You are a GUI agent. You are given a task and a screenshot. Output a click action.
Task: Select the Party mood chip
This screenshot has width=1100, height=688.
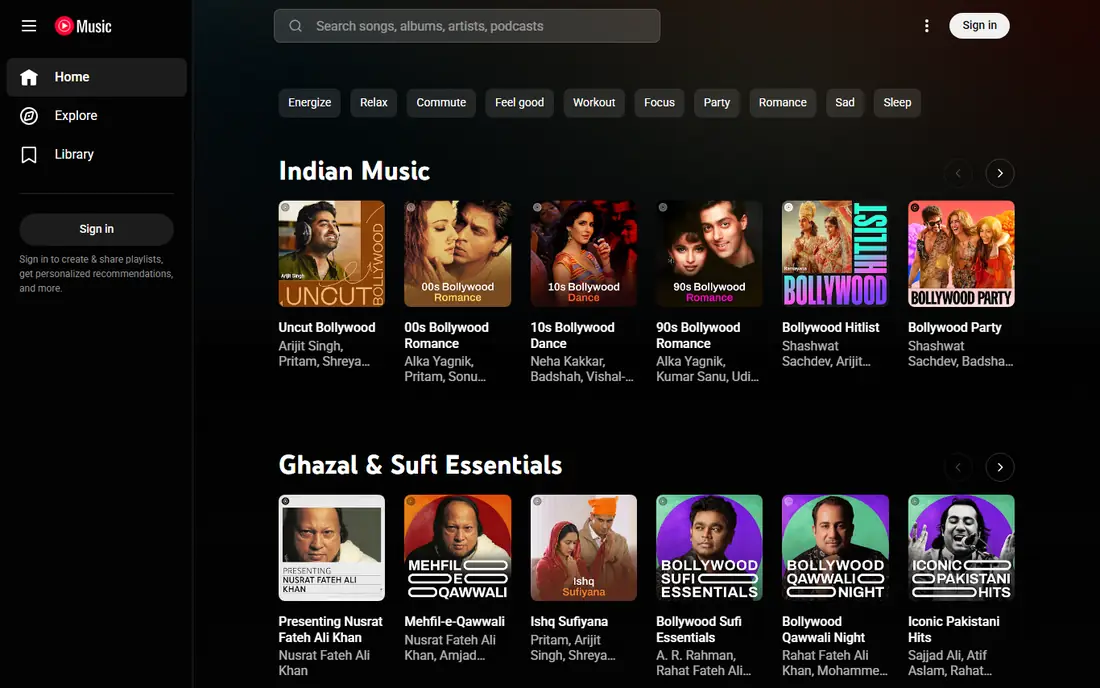pos(717,102)
